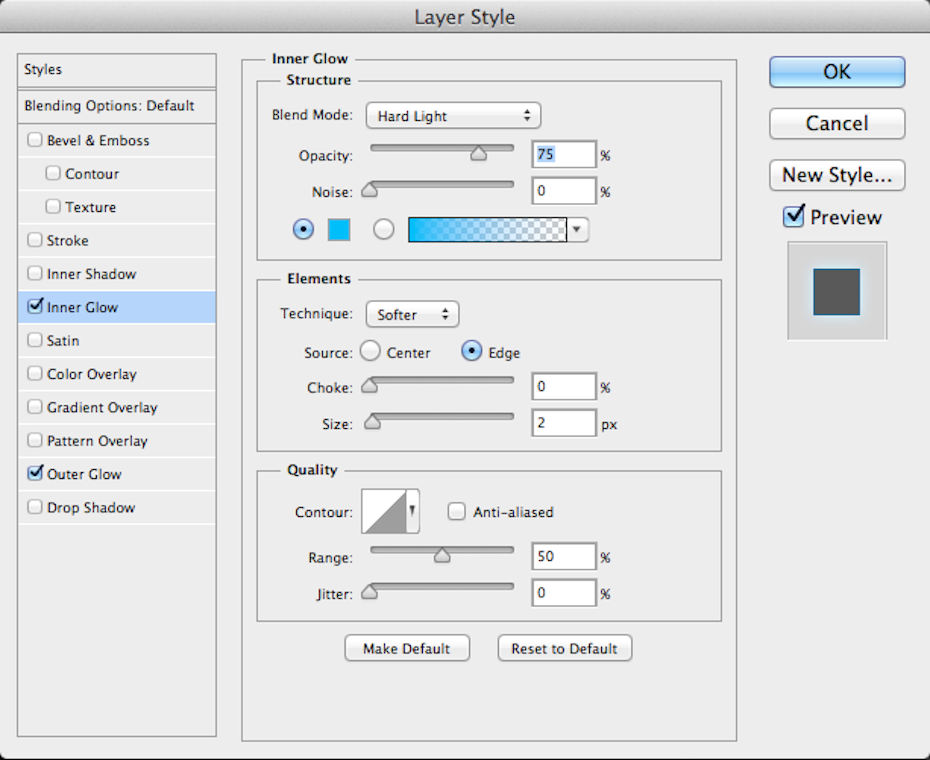Click the Opacity slider handle
The height and width of the screenshot is (760, 930).
pos(478,154)
